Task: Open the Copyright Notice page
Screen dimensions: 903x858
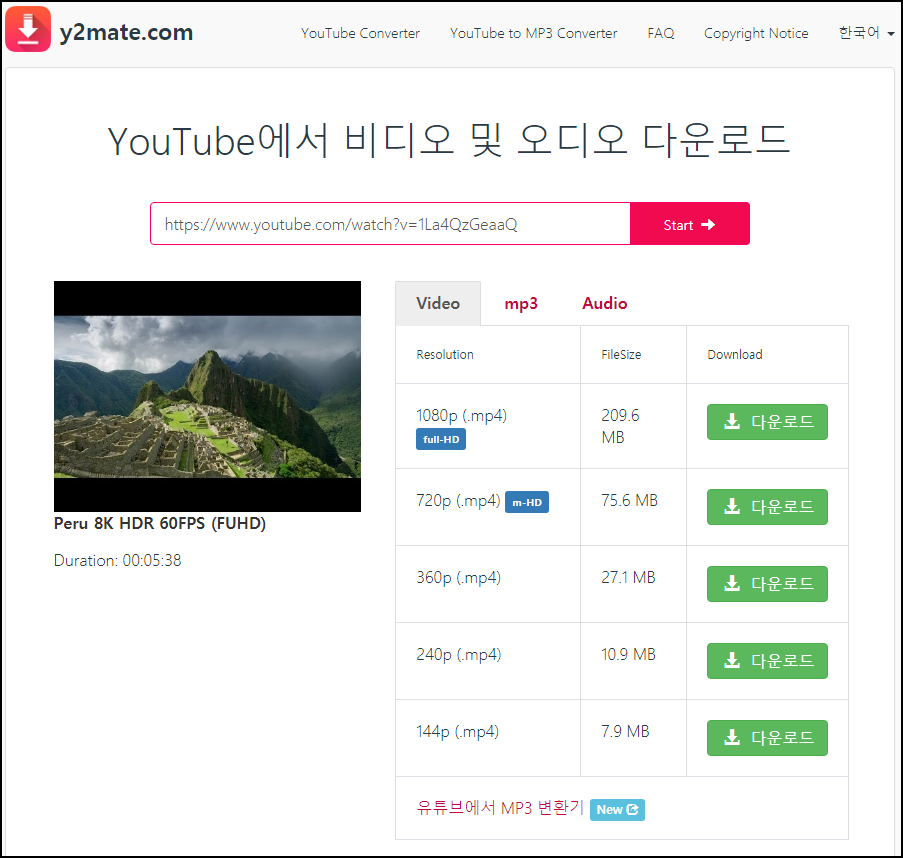Action: tap(756, 33)
